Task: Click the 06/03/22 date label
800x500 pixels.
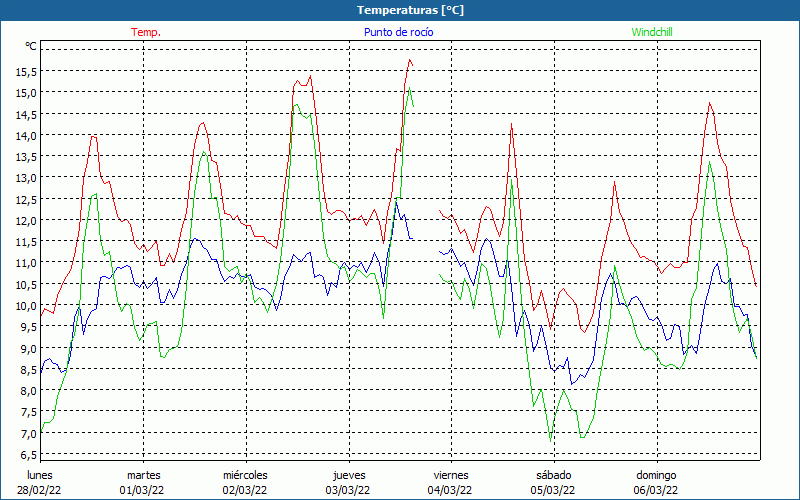Action: (x=656, y=490)
